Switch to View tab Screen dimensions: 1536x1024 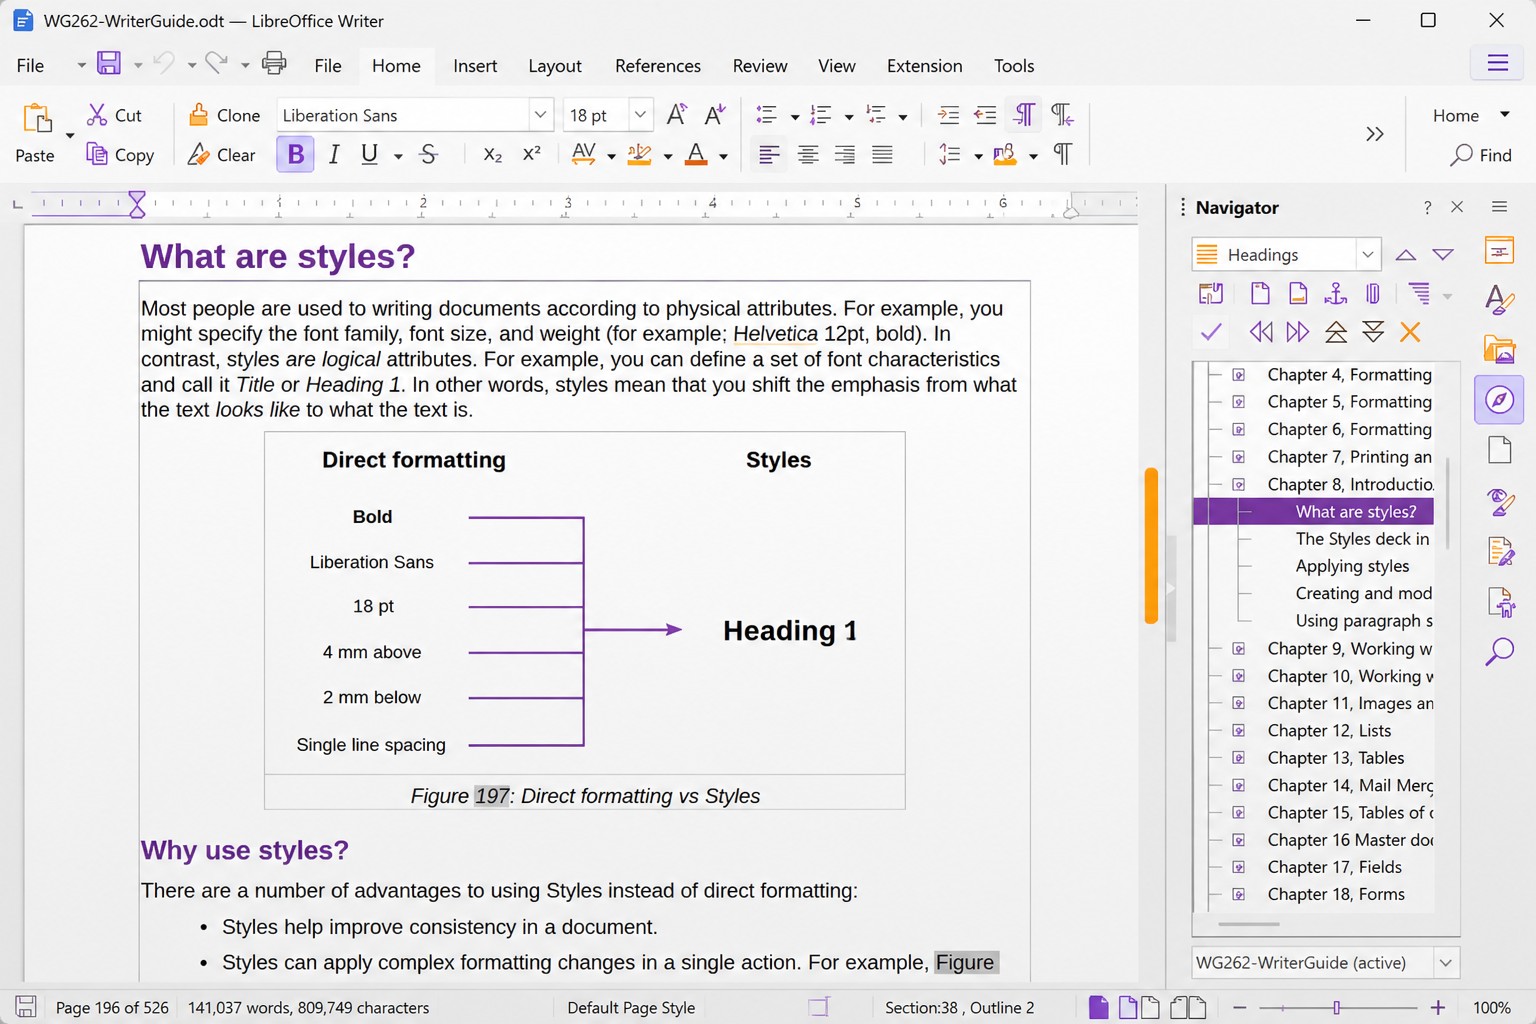pos(837,65)
